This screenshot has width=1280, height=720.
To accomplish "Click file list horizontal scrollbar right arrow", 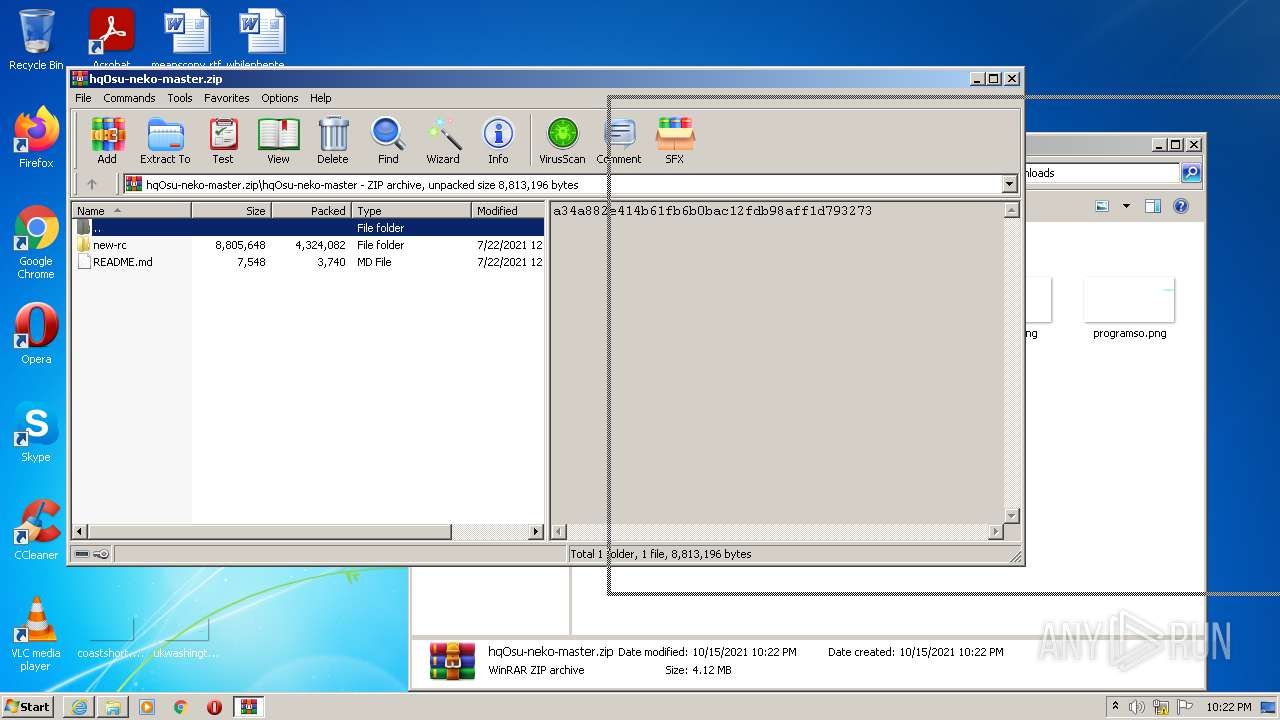I will [x=536, y=532].
